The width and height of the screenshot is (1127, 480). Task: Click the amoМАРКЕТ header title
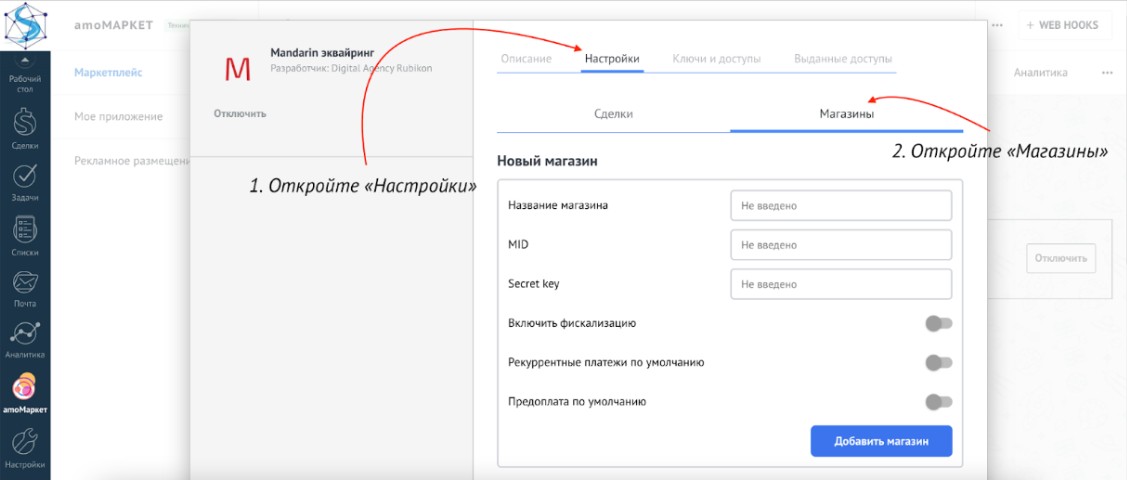(x=114, y=25)
